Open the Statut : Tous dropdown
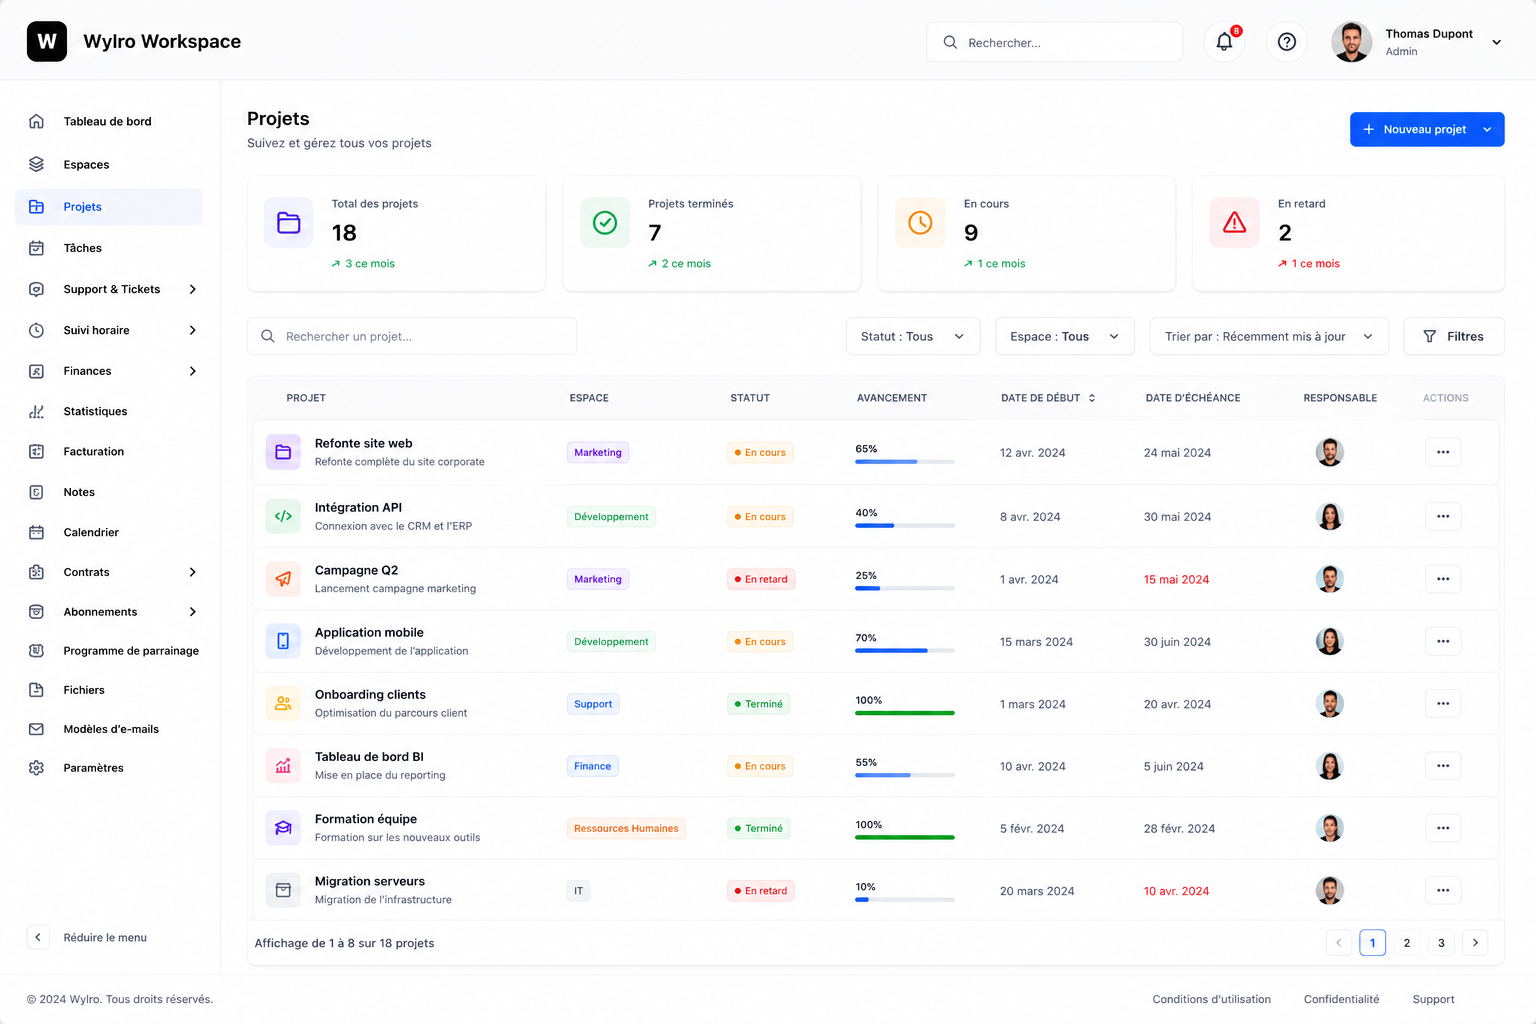The image size is (1536, 1024). [913, 337]
